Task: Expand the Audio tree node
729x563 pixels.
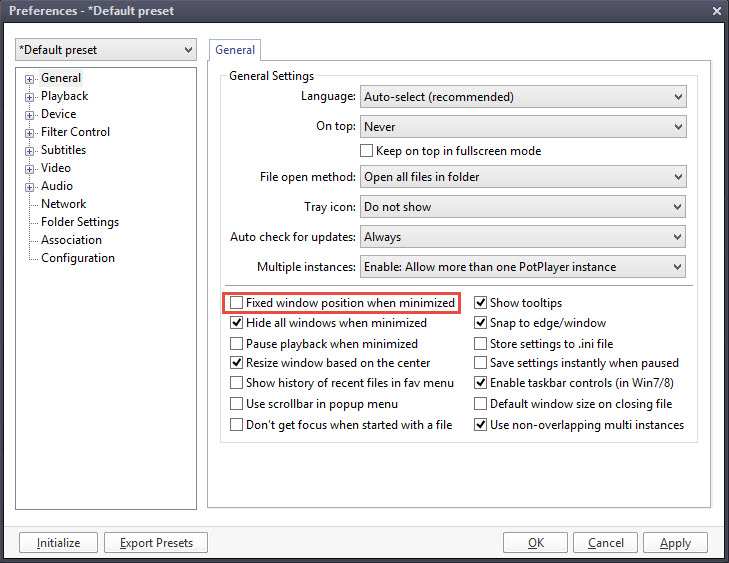Action: click(30, 186)
